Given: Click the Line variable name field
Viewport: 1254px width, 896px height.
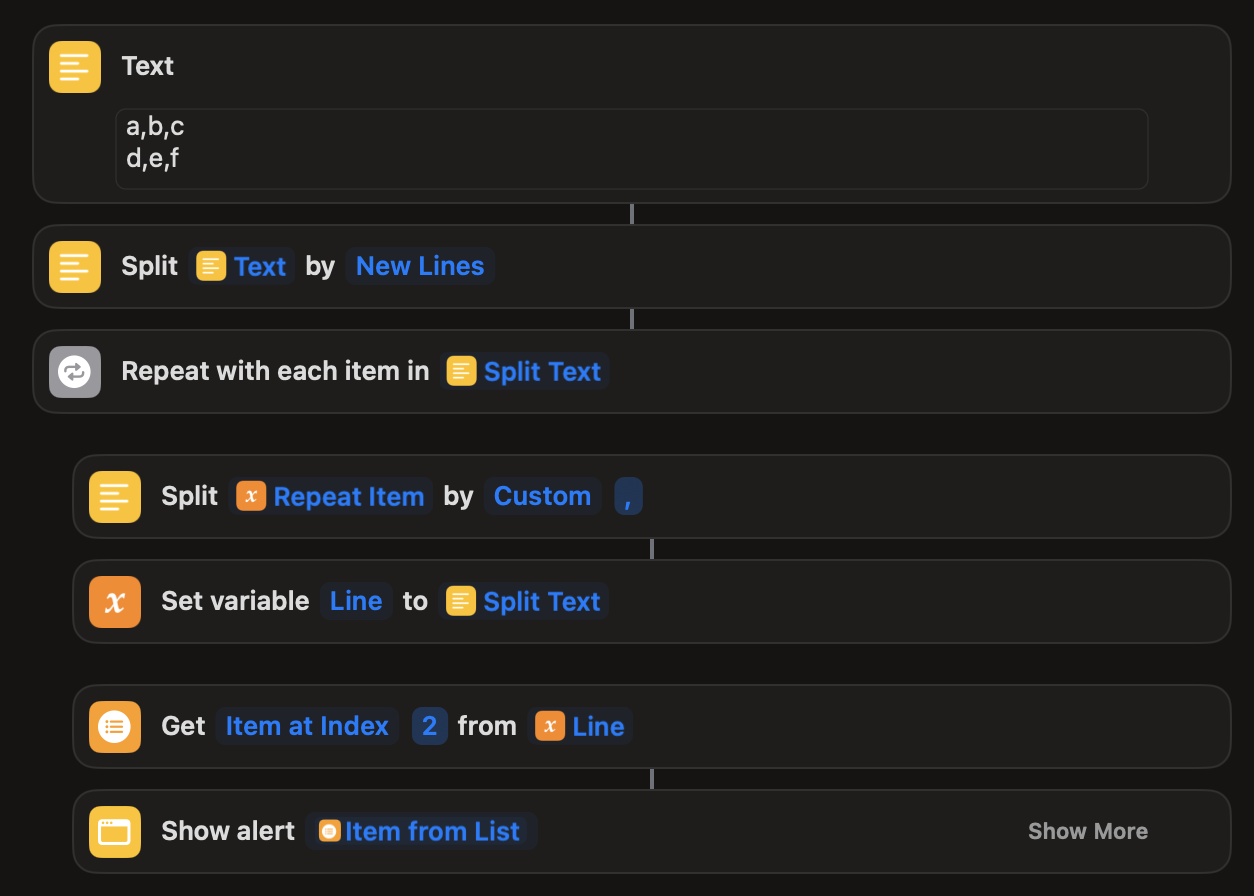Looking at the screenshot, I should tap(356, 602).
